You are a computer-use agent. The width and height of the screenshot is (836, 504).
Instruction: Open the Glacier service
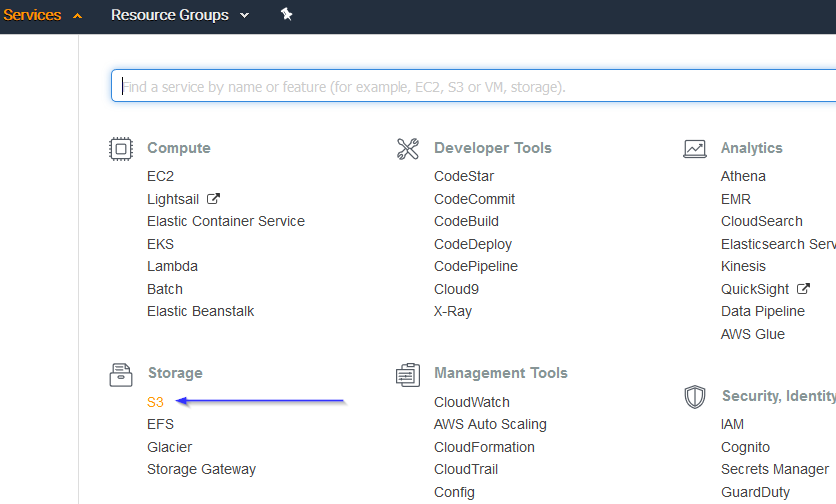coord(170,447)
